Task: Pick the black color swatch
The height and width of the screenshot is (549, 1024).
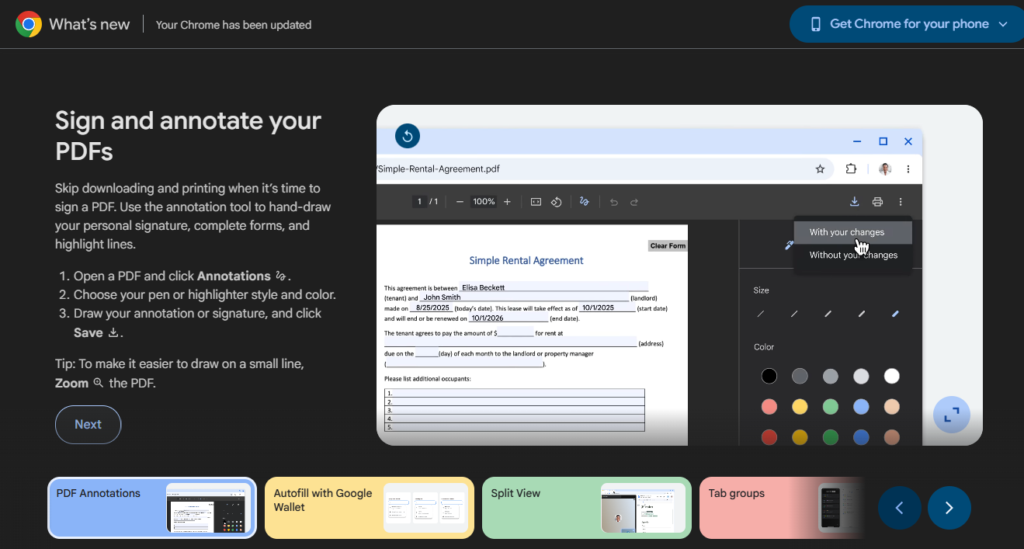Action: click(x=769, y=376)
